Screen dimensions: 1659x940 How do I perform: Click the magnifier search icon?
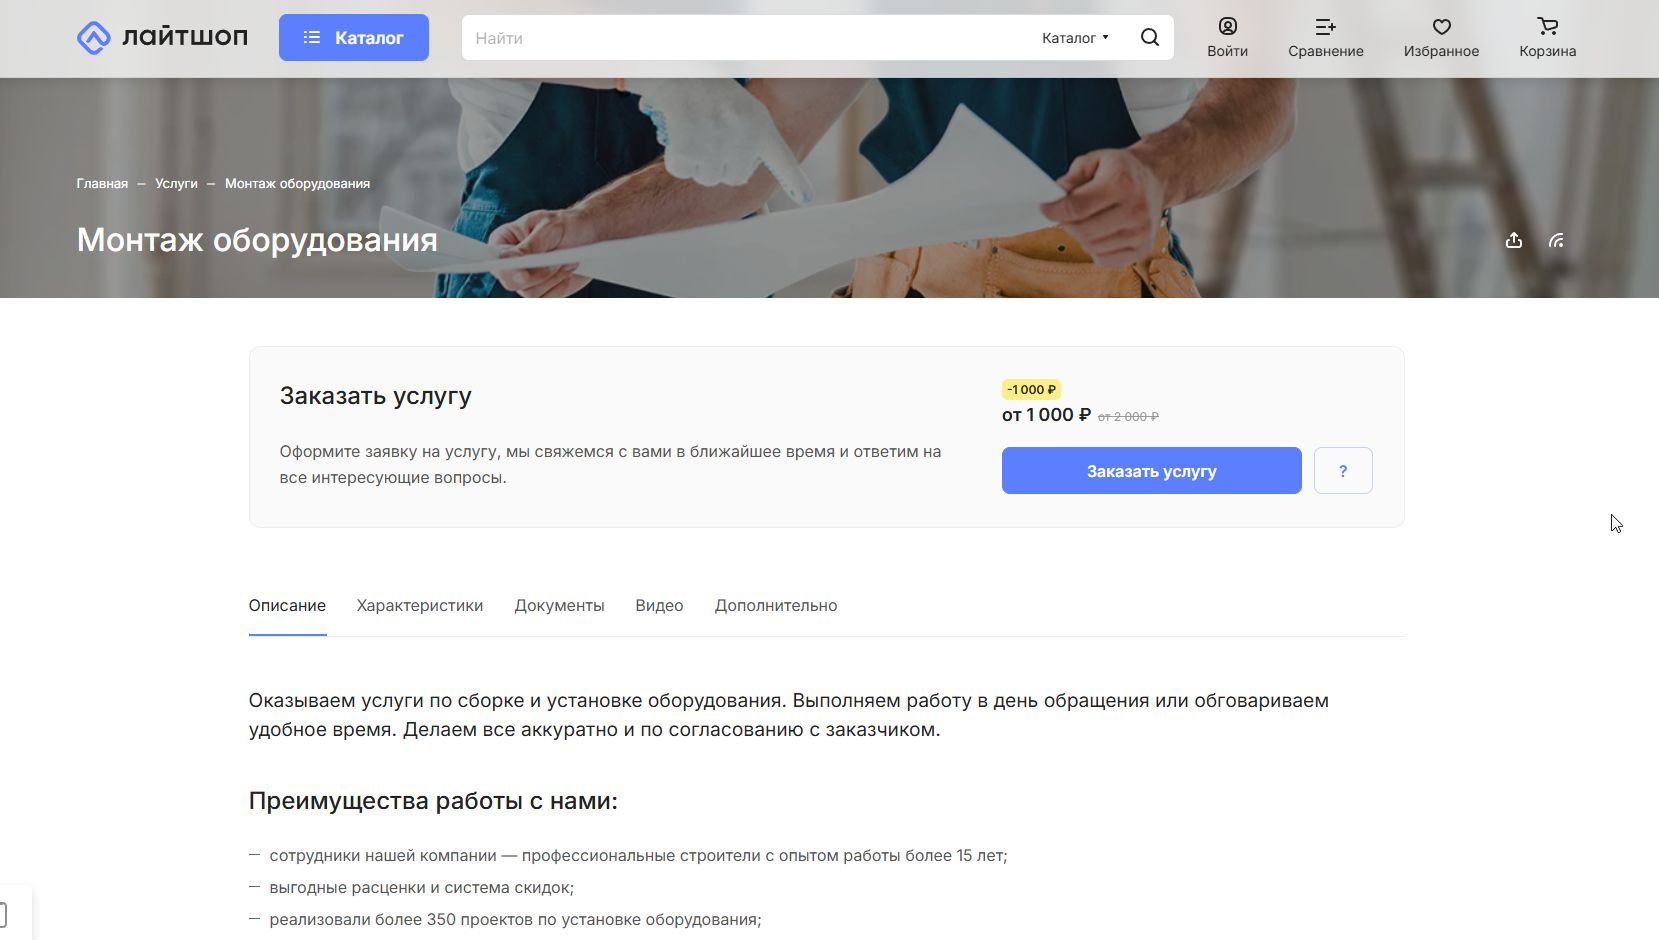tap(1150, 38)
